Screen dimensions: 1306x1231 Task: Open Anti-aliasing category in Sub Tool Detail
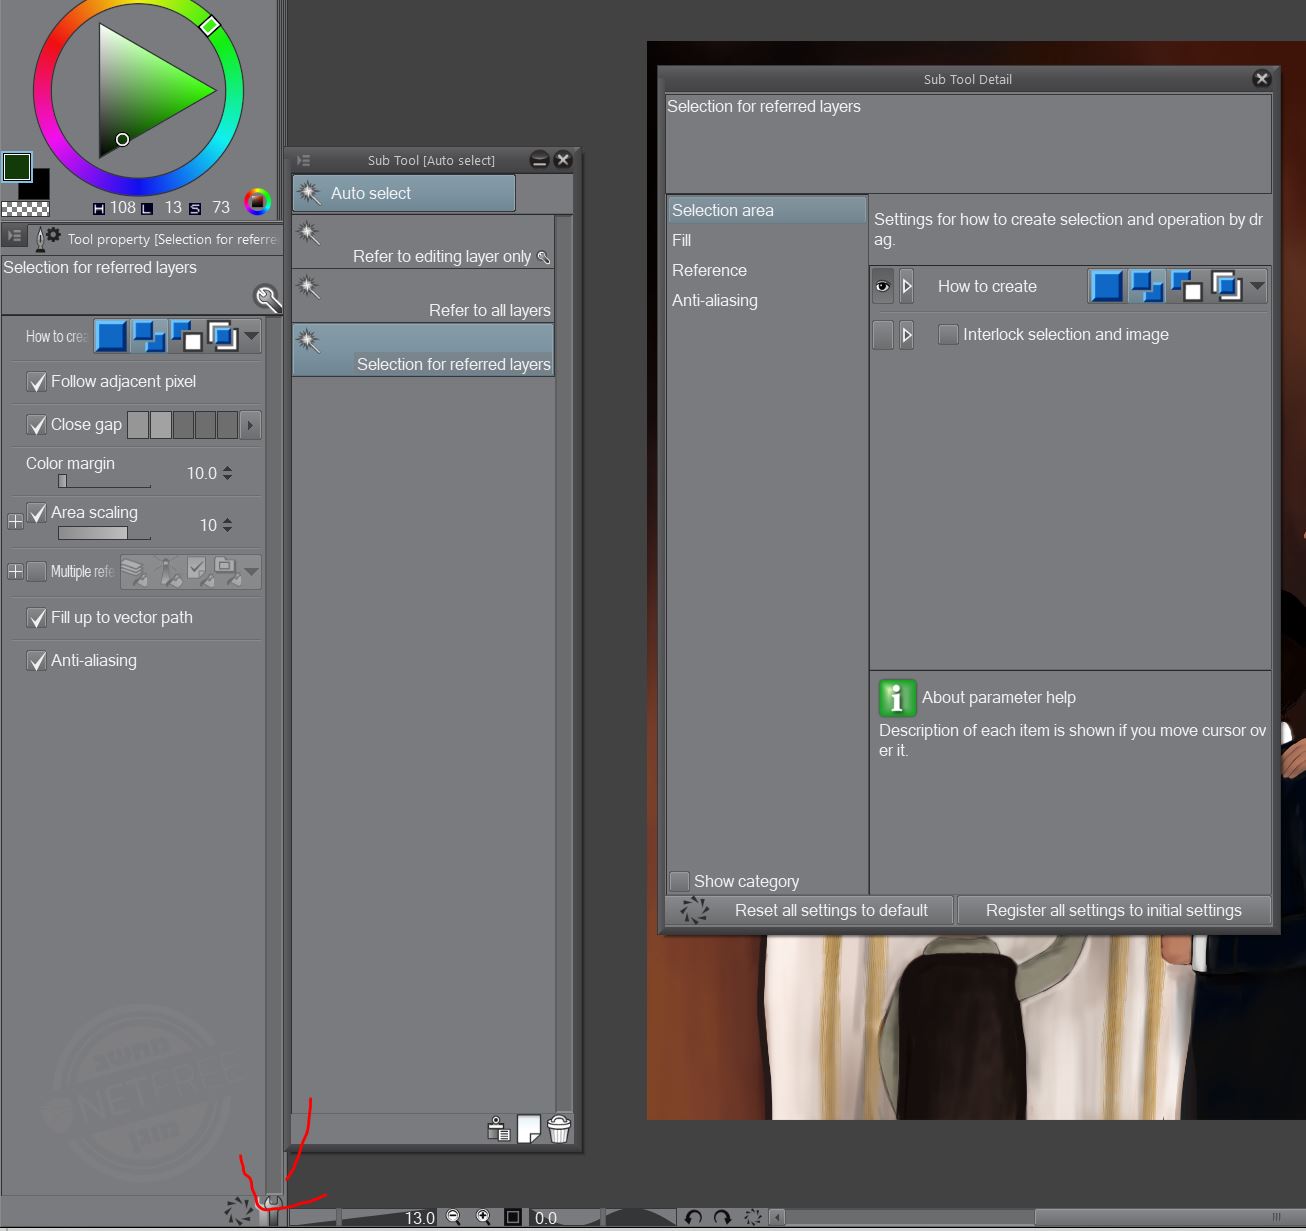point(766,300)
